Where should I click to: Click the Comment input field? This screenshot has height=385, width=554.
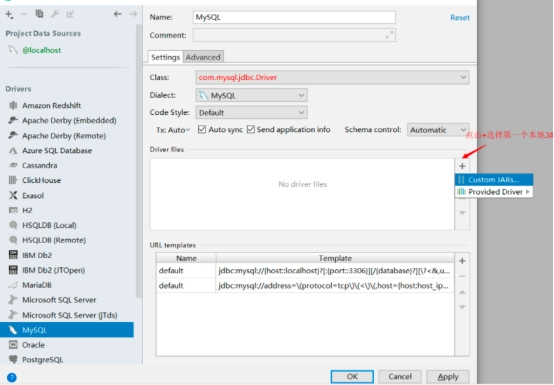click(294, 35)
